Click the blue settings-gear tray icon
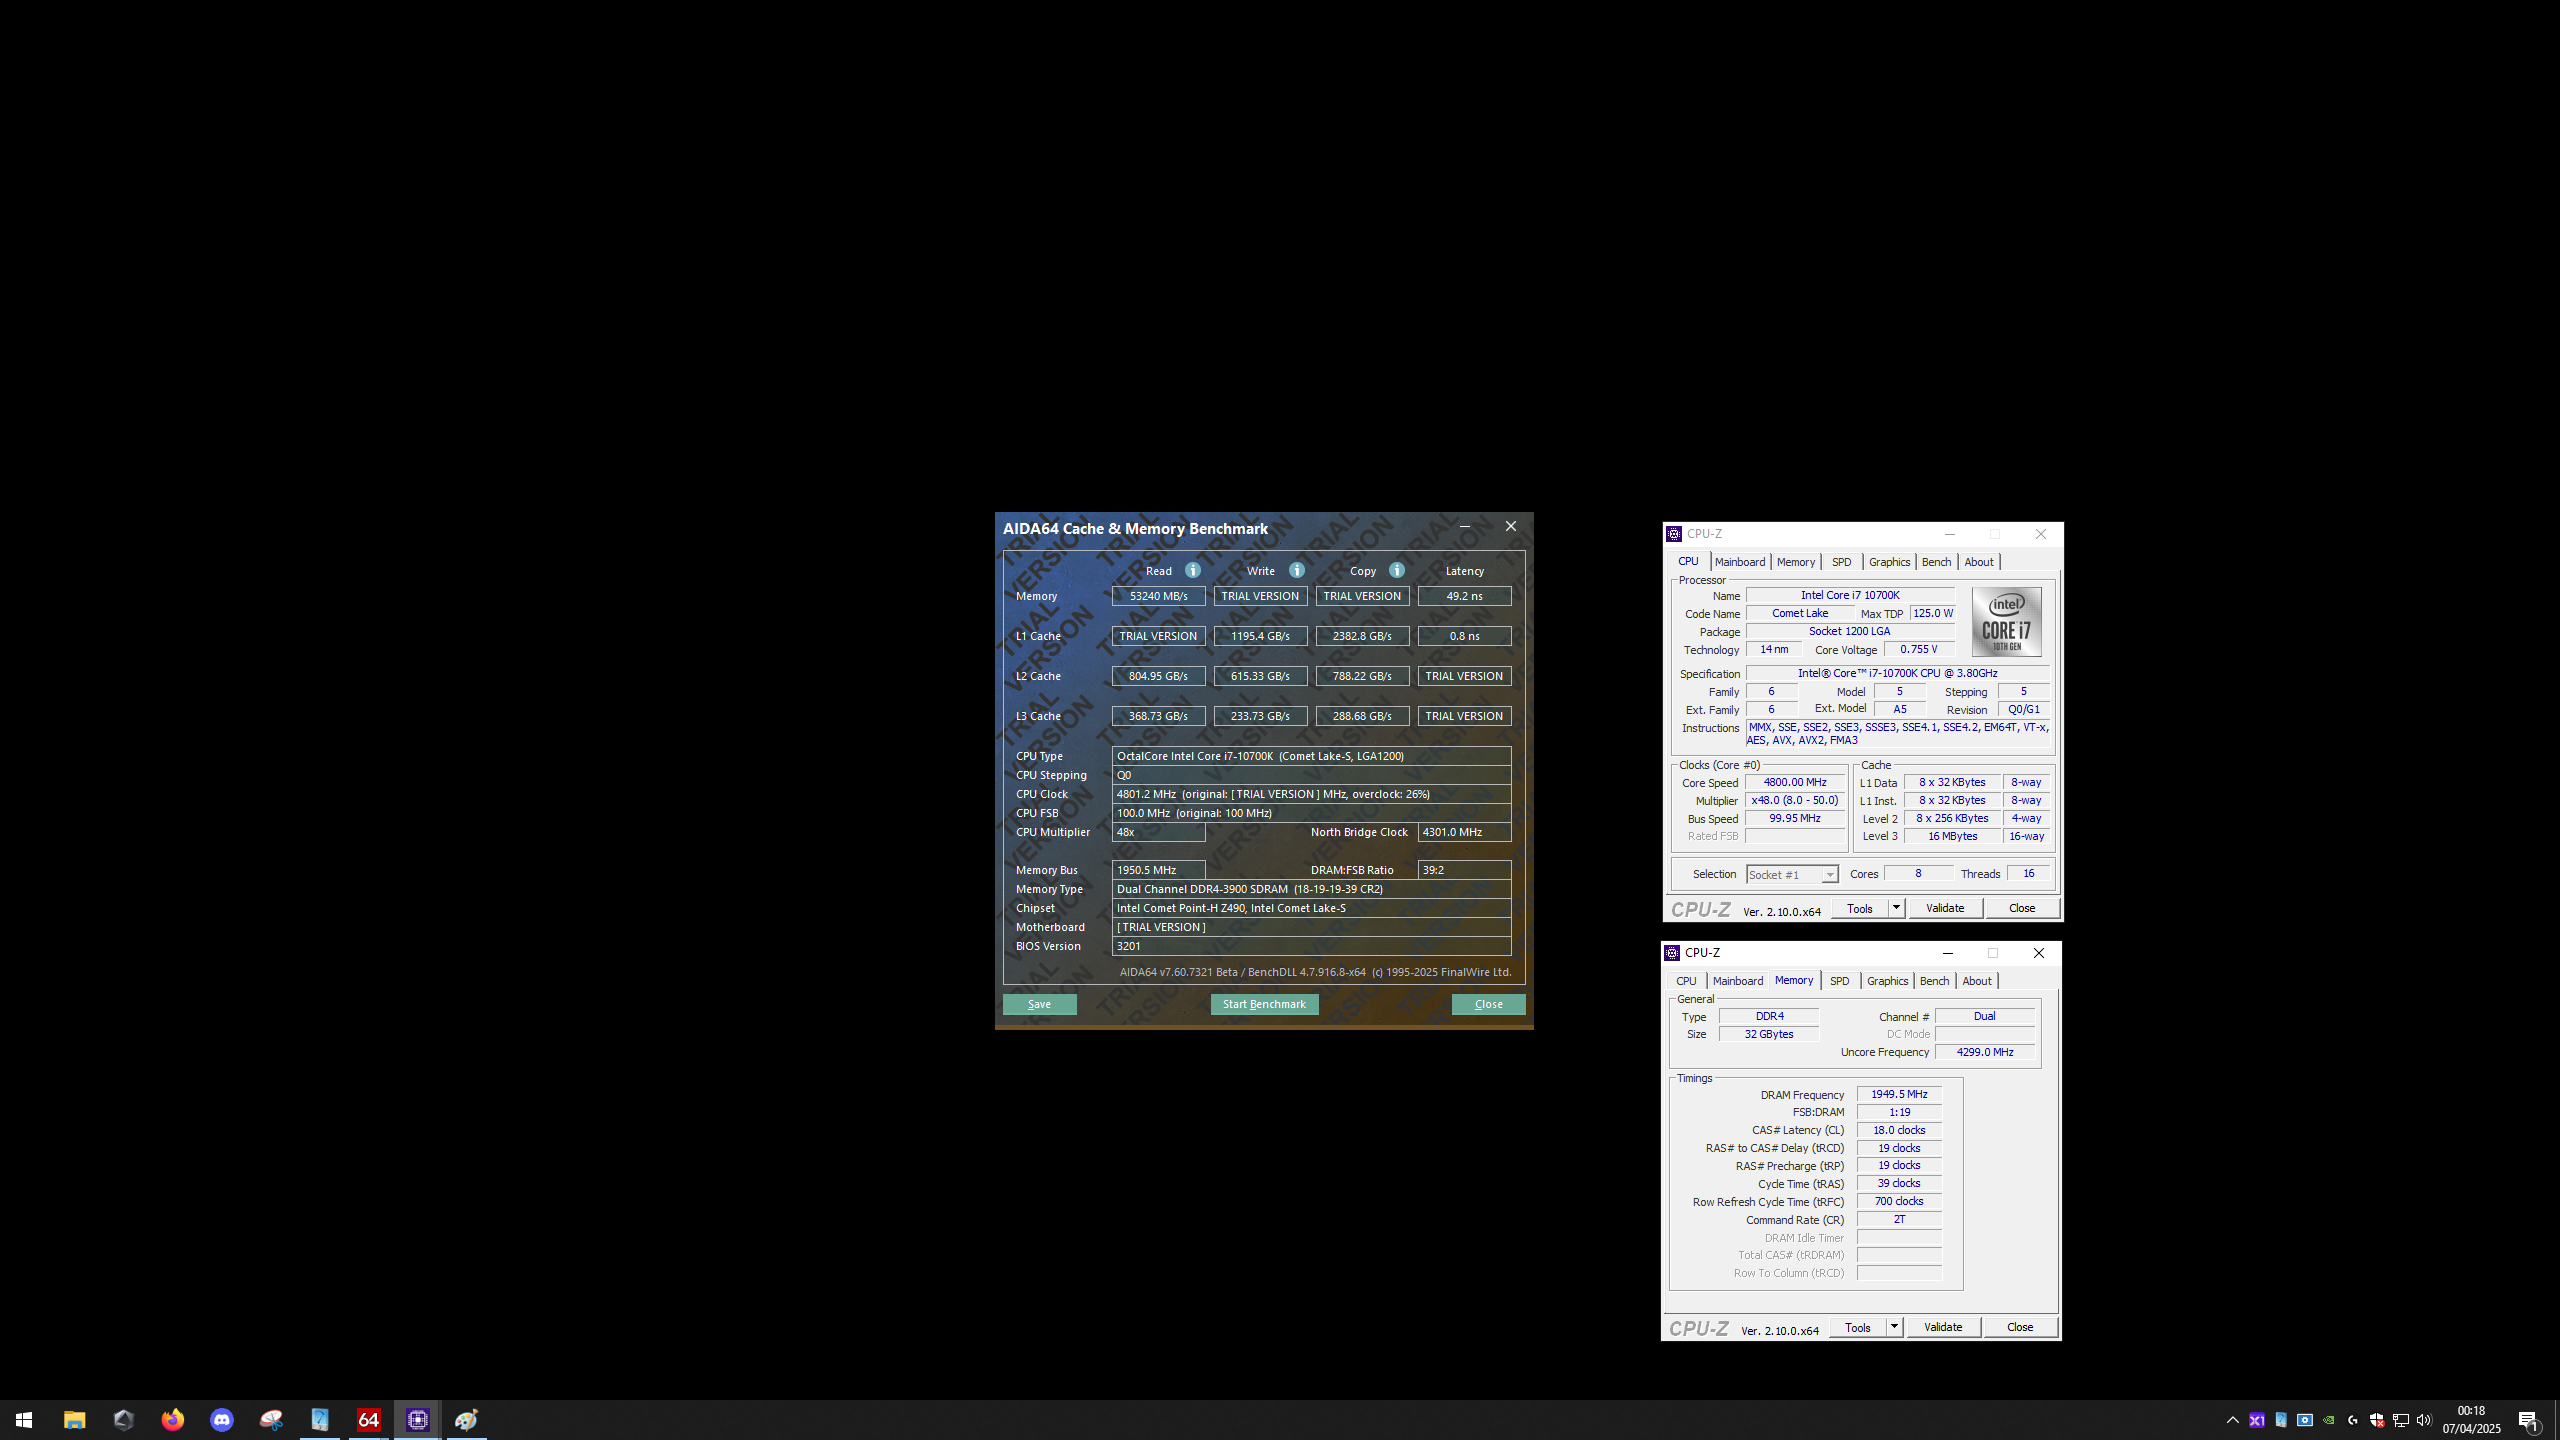 (2305, 1420)
